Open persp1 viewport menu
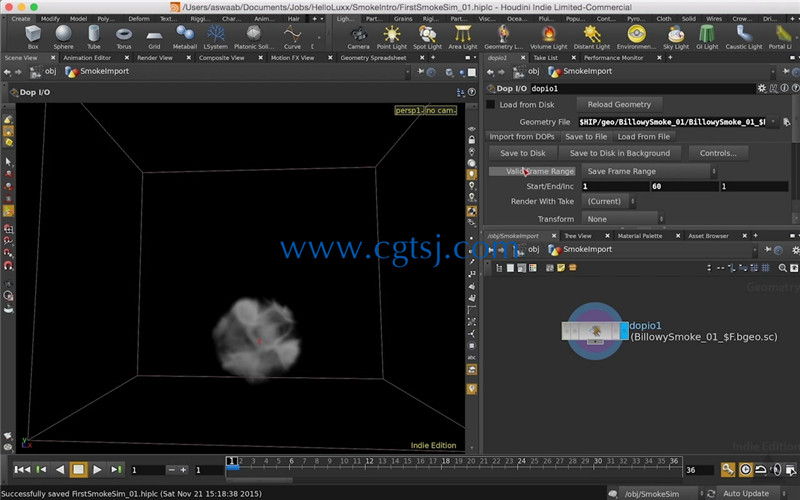The image size is (800, 500). tap(409, 110)
